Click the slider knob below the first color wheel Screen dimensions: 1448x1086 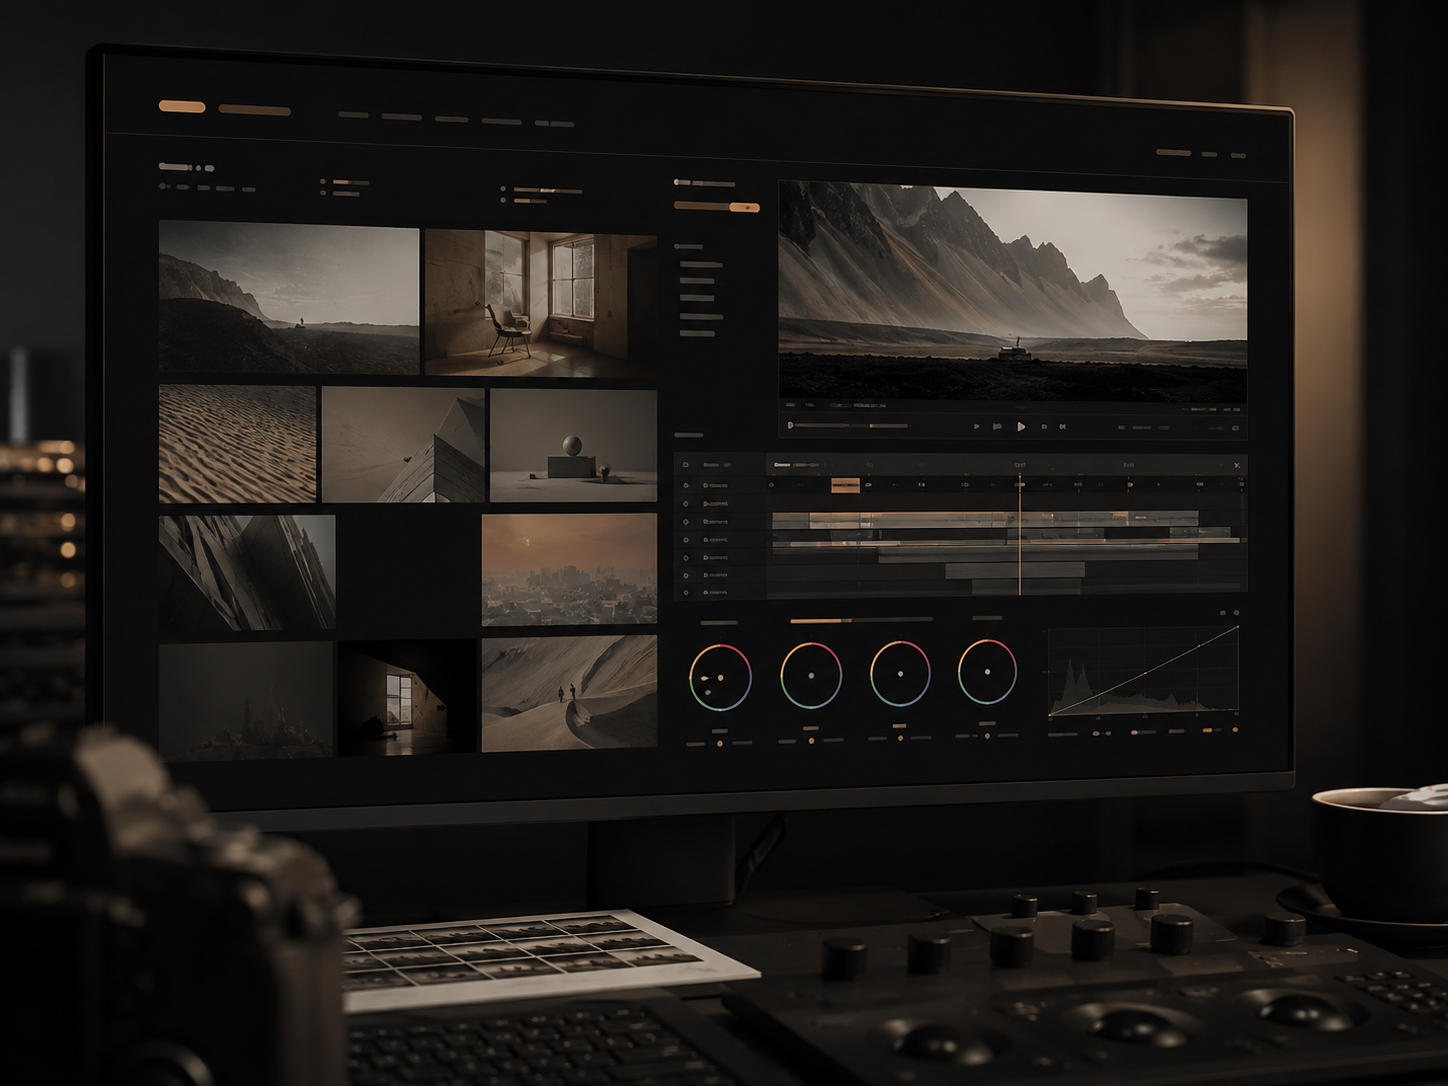[720, 743]
